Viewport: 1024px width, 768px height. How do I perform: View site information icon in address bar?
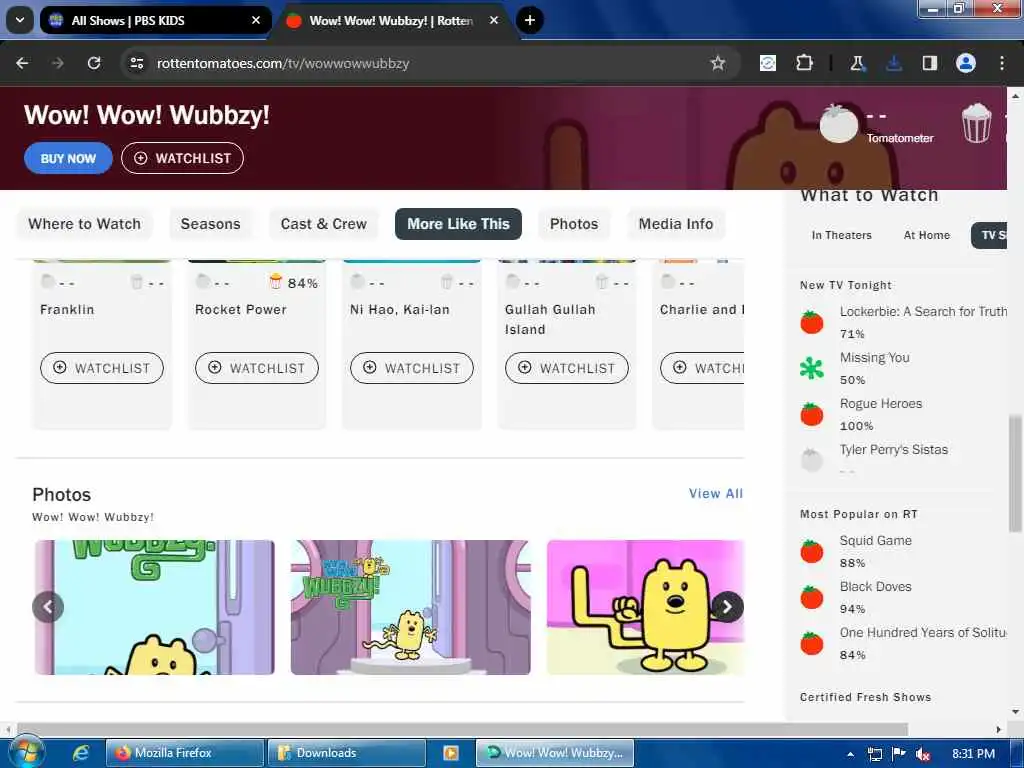[x=136, y=63]
